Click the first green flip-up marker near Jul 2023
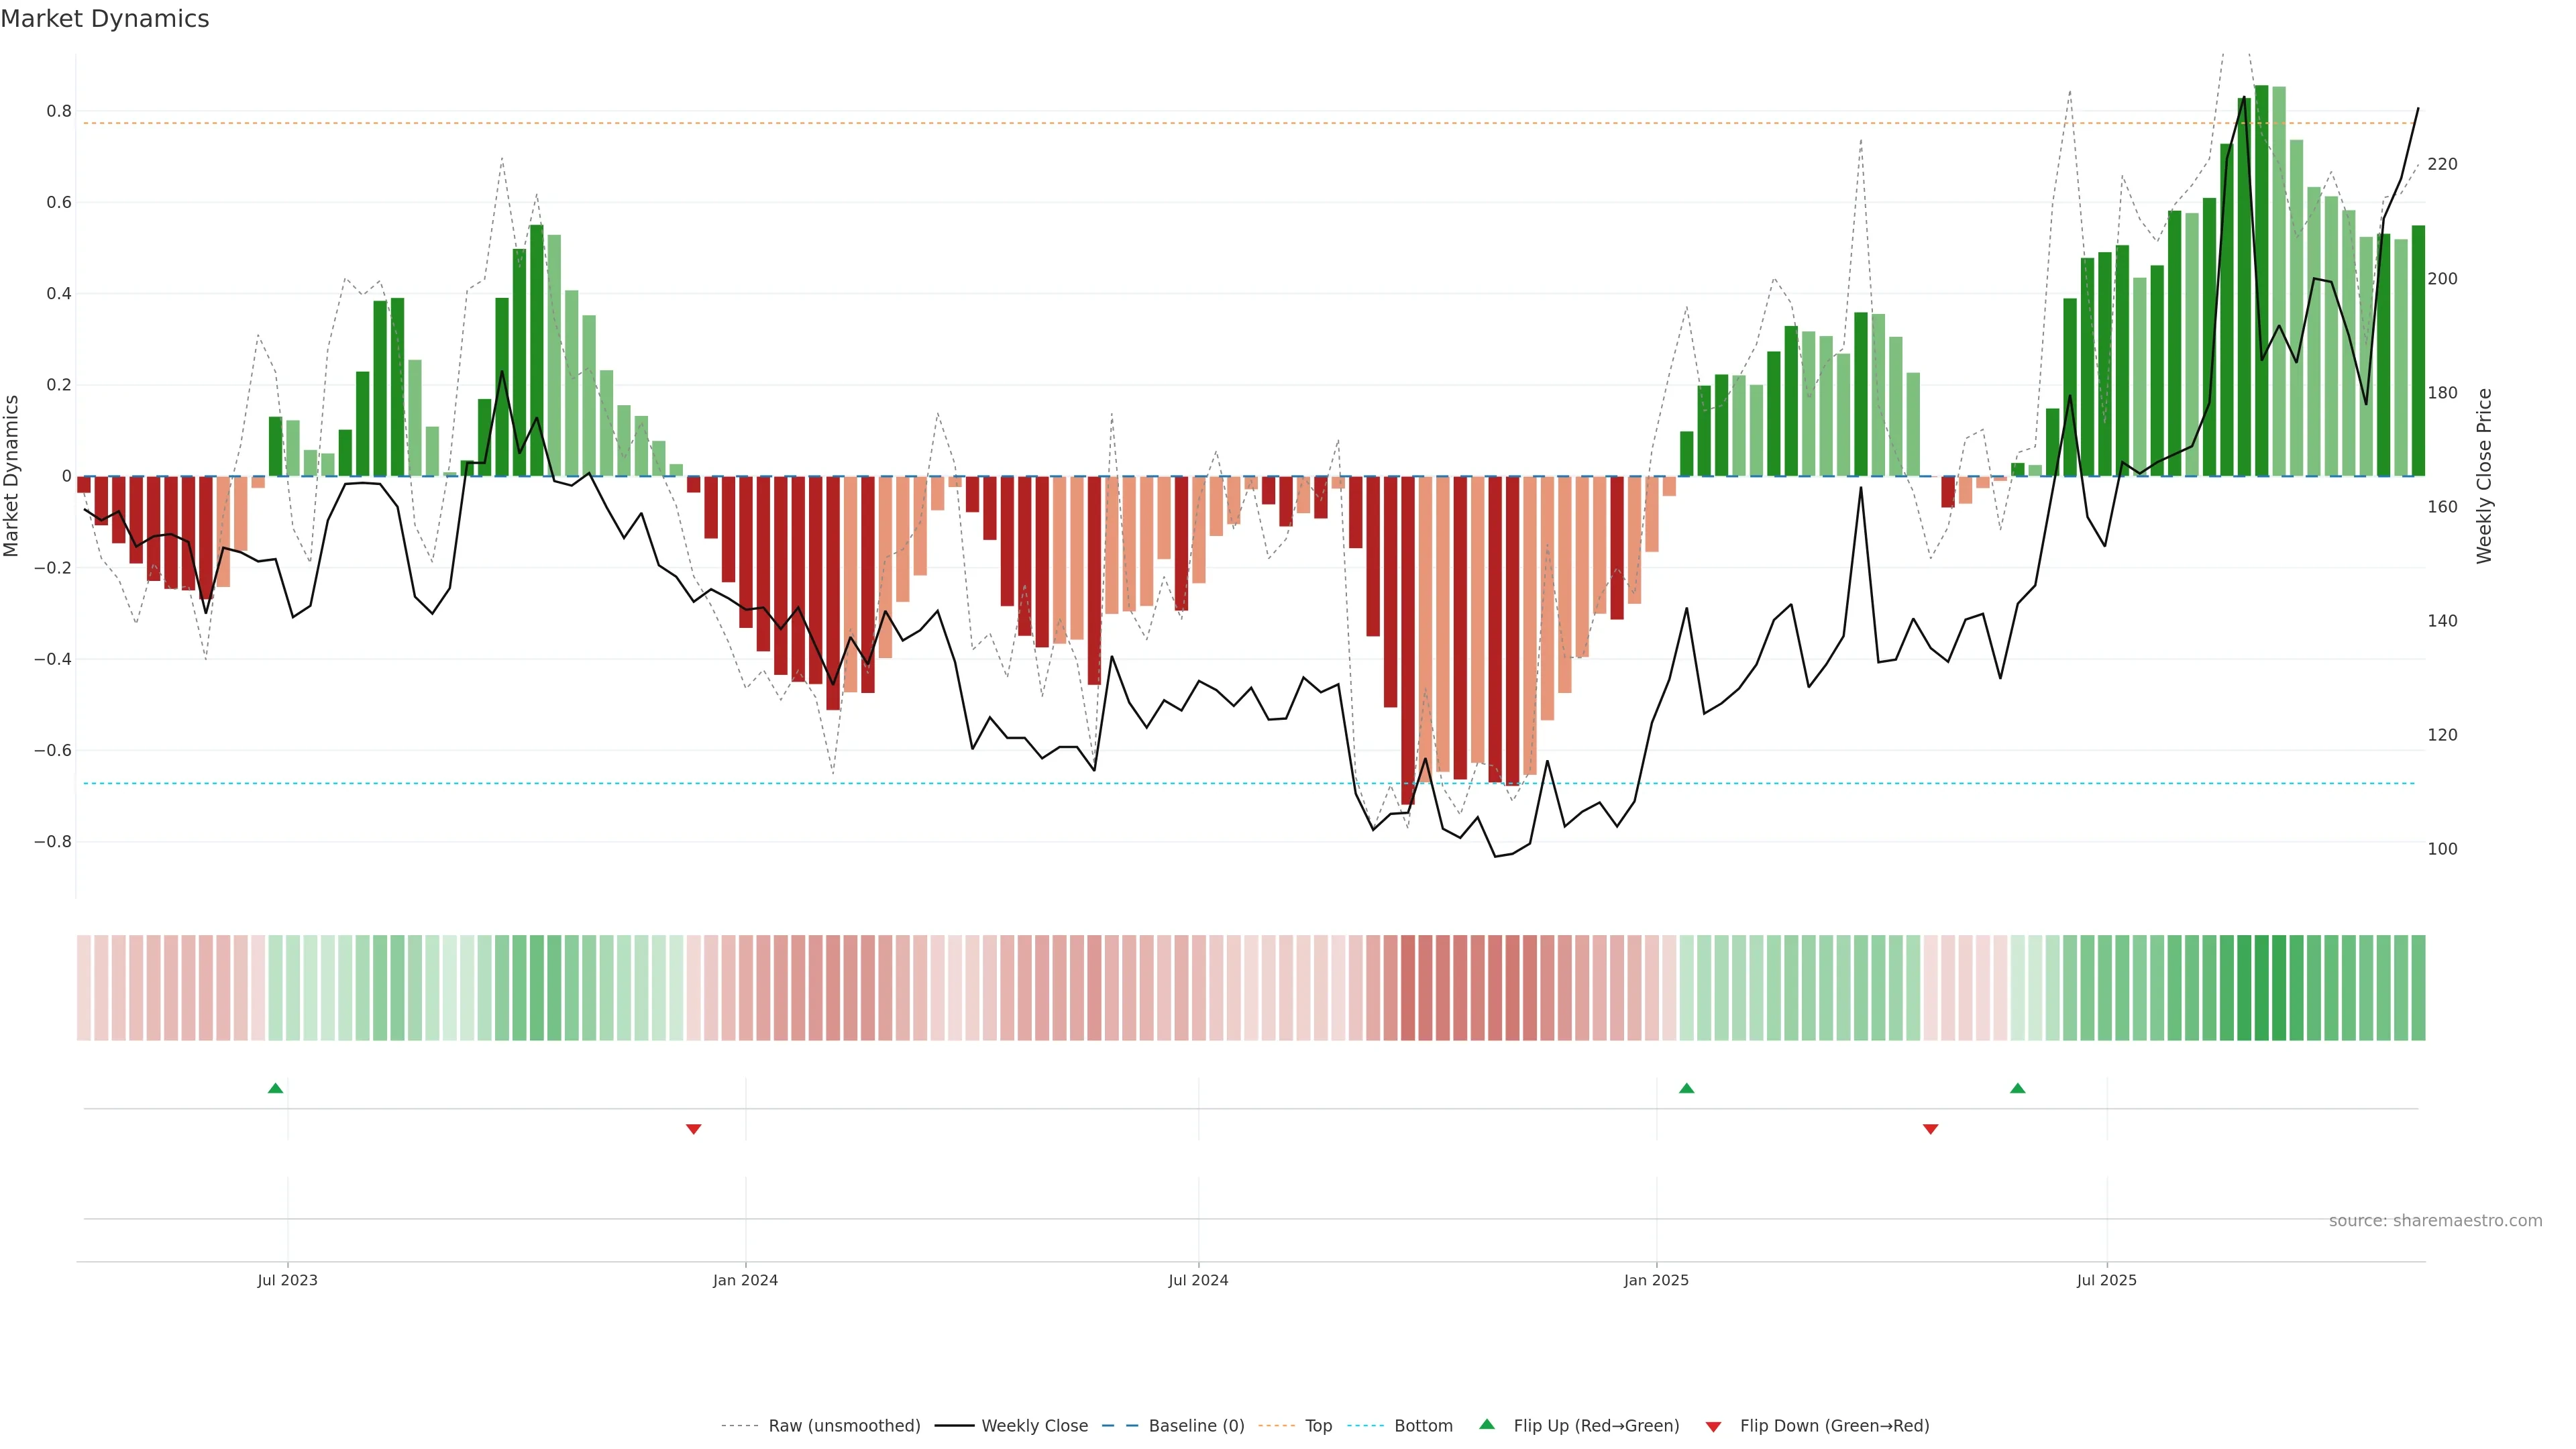The width and height of the screenshot is (2576, 1449). click(276, 1088)
